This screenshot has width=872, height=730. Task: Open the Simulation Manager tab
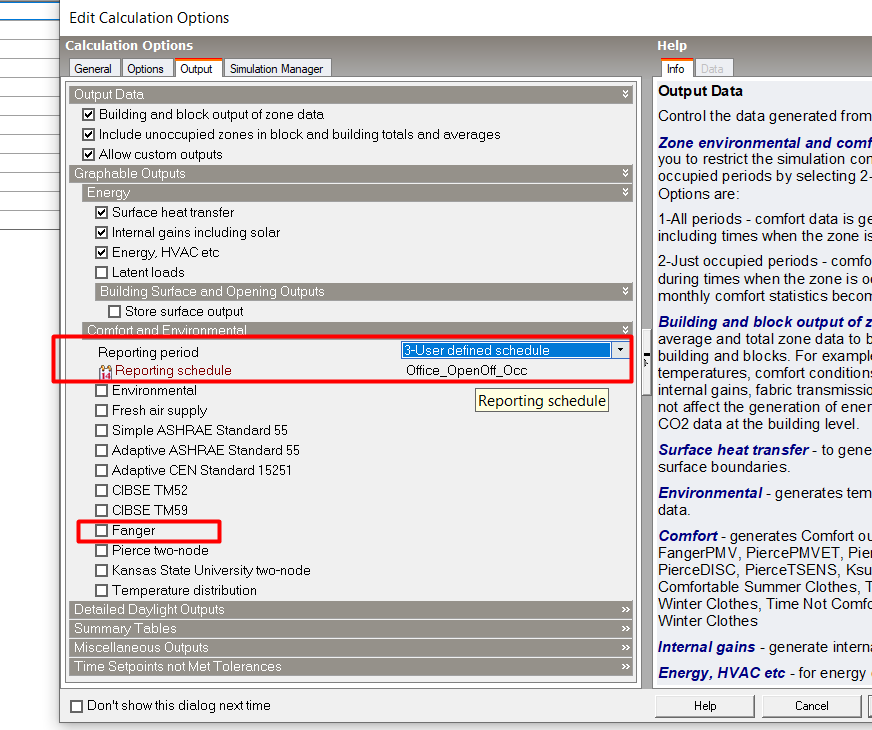(x=276, y=68)
